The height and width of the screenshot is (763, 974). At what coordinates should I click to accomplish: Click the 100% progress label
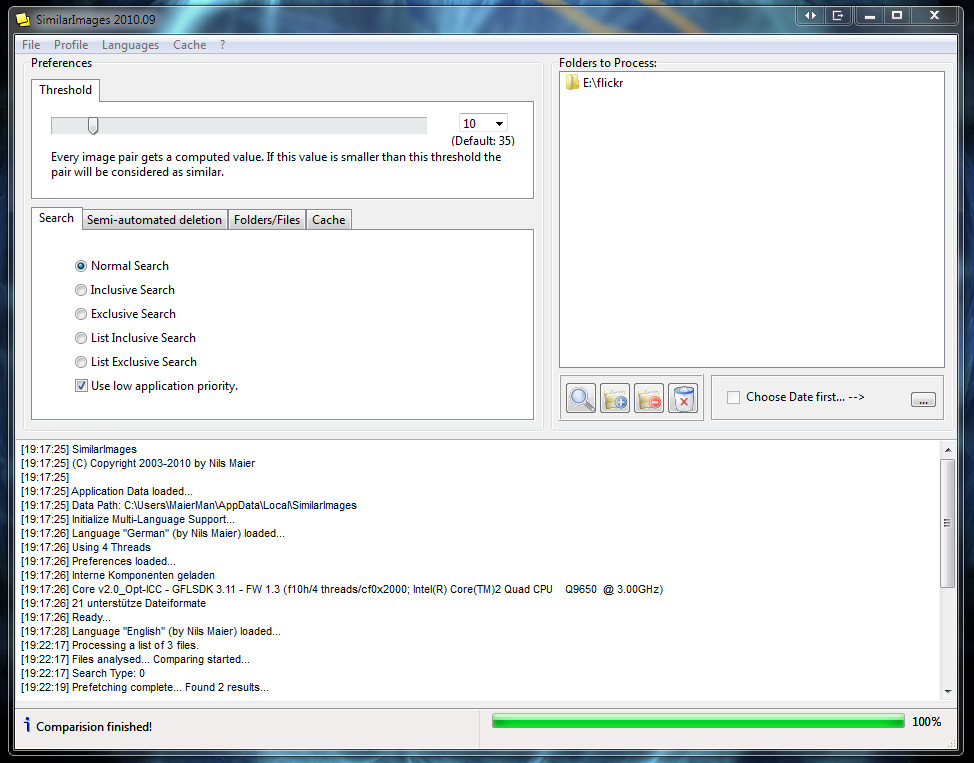tap(926, 722)
